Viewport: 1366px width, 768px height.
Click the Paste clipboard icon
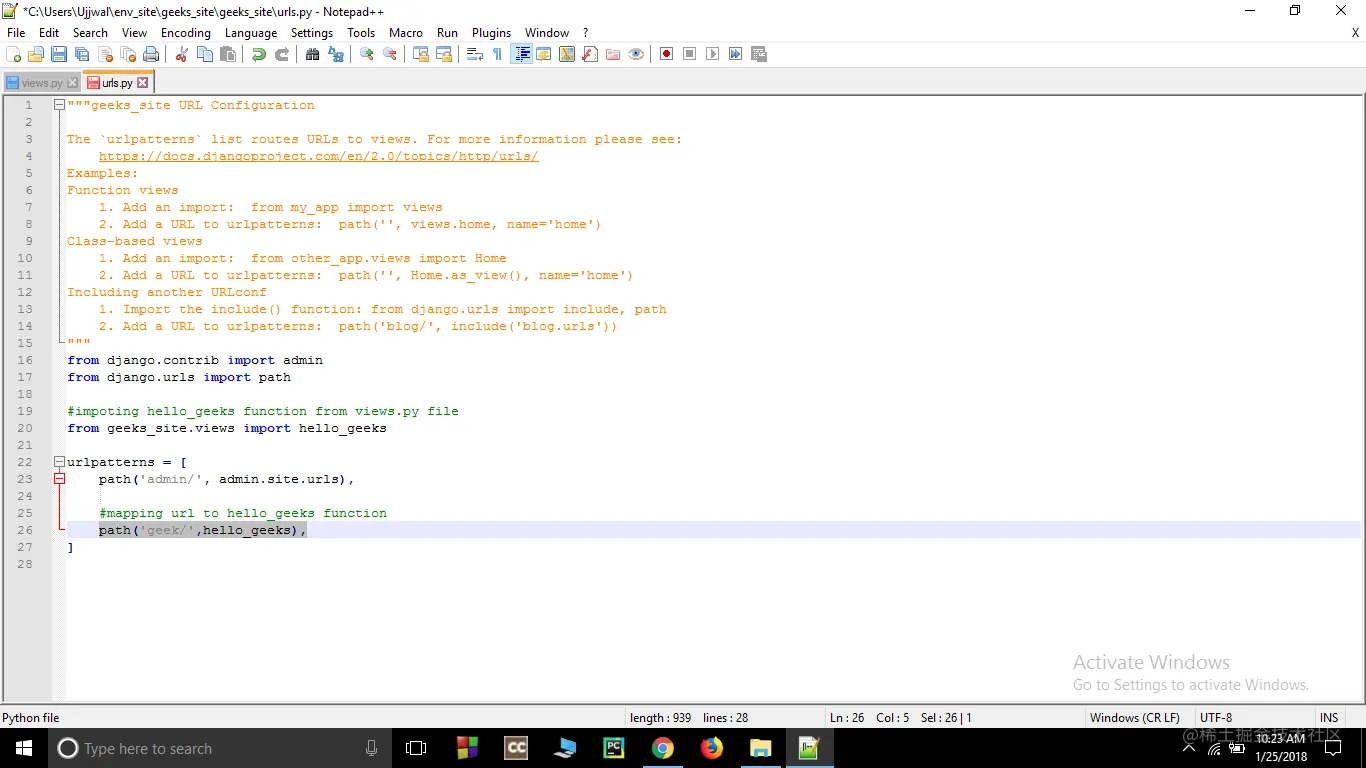[228, 54]
